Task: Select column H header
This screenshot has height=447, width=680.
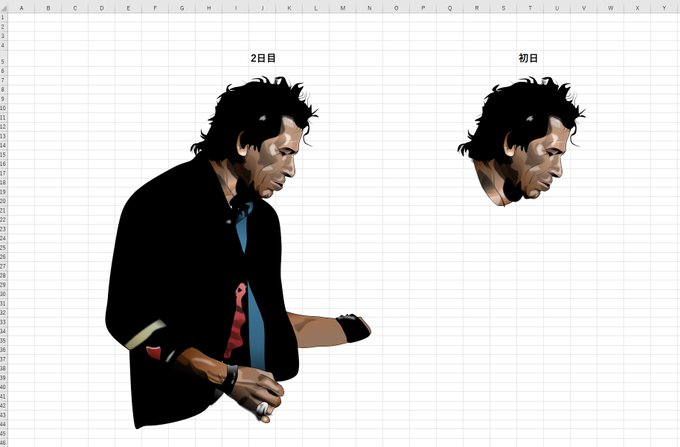Action: pos(209,8)
